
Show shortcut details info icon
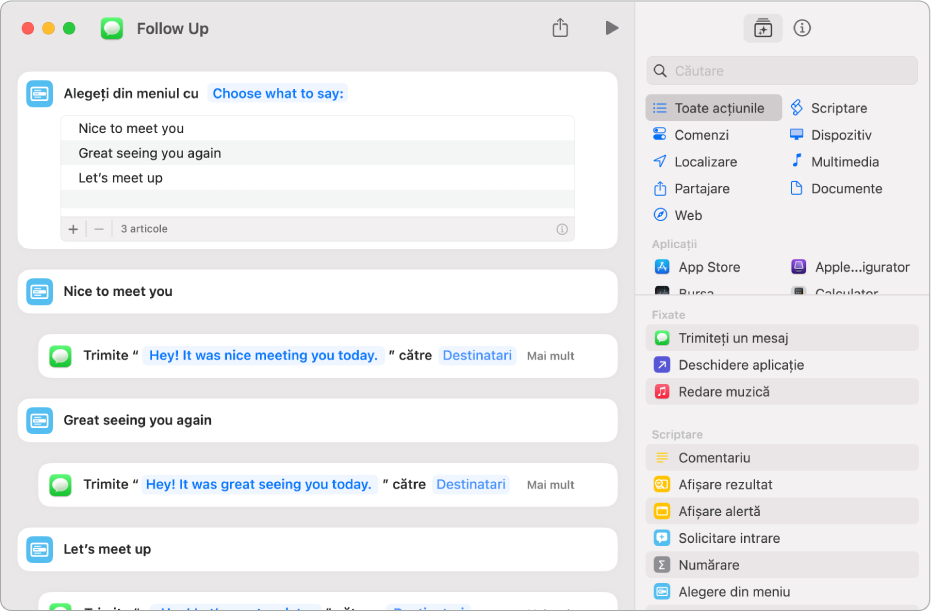tap(802, 28)
